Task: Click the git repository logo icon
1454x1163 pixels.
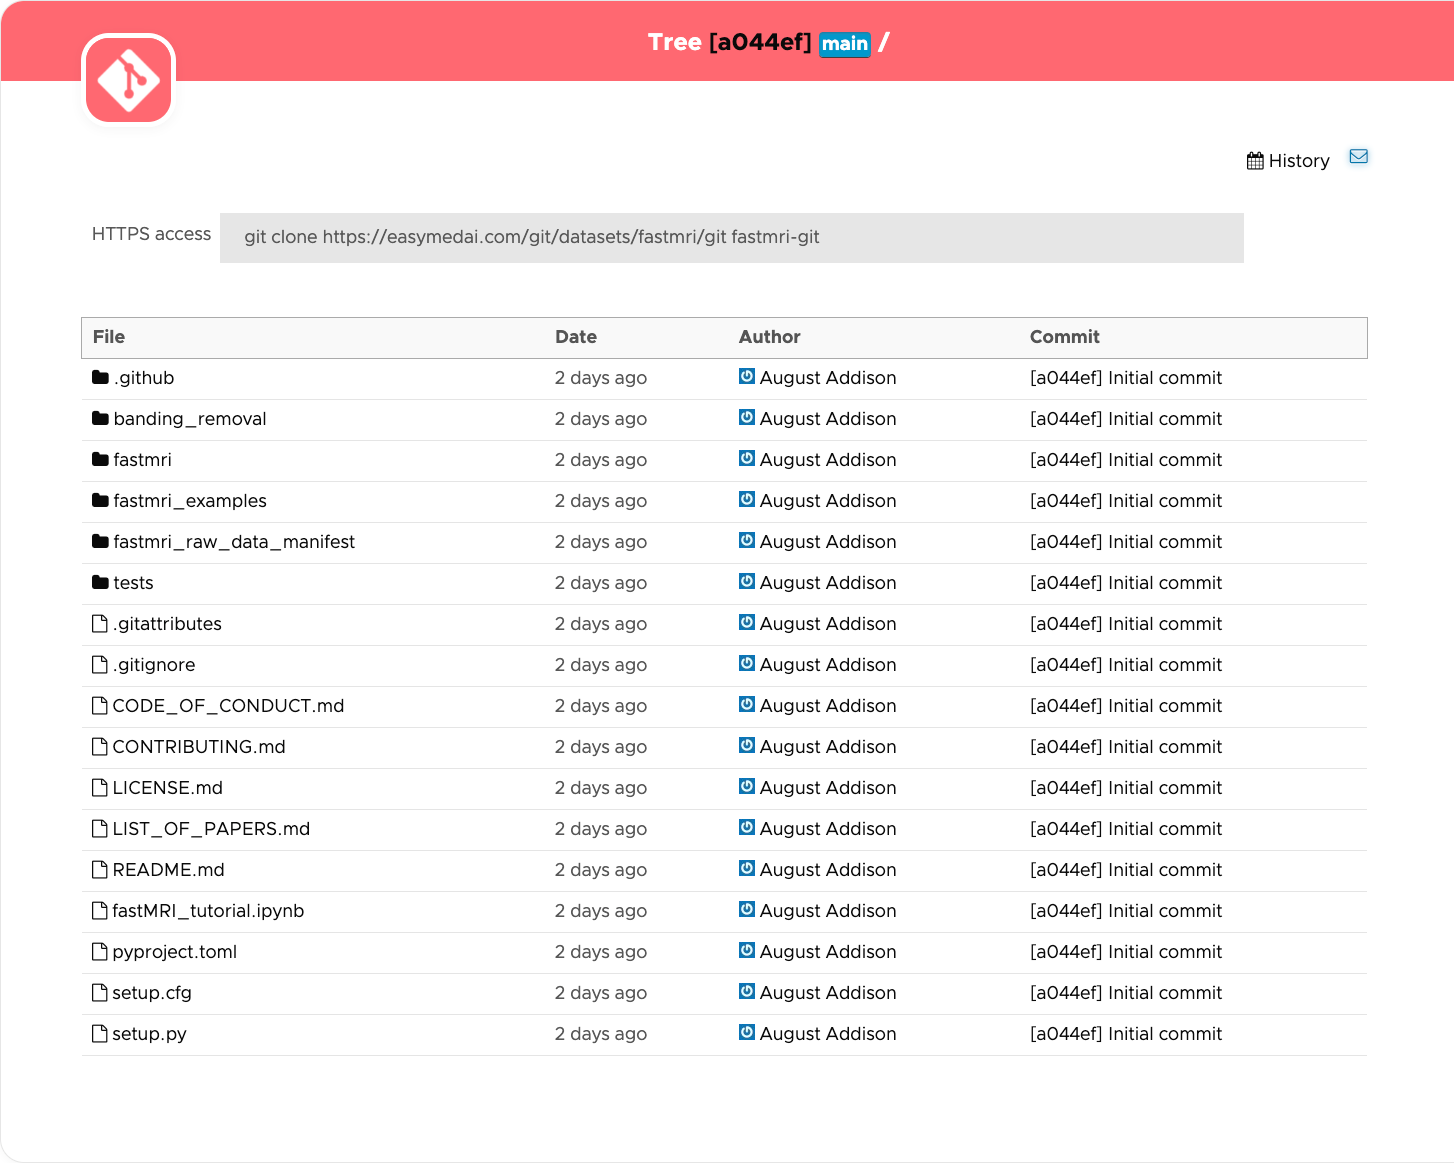Action: click(x=128, y=80)
